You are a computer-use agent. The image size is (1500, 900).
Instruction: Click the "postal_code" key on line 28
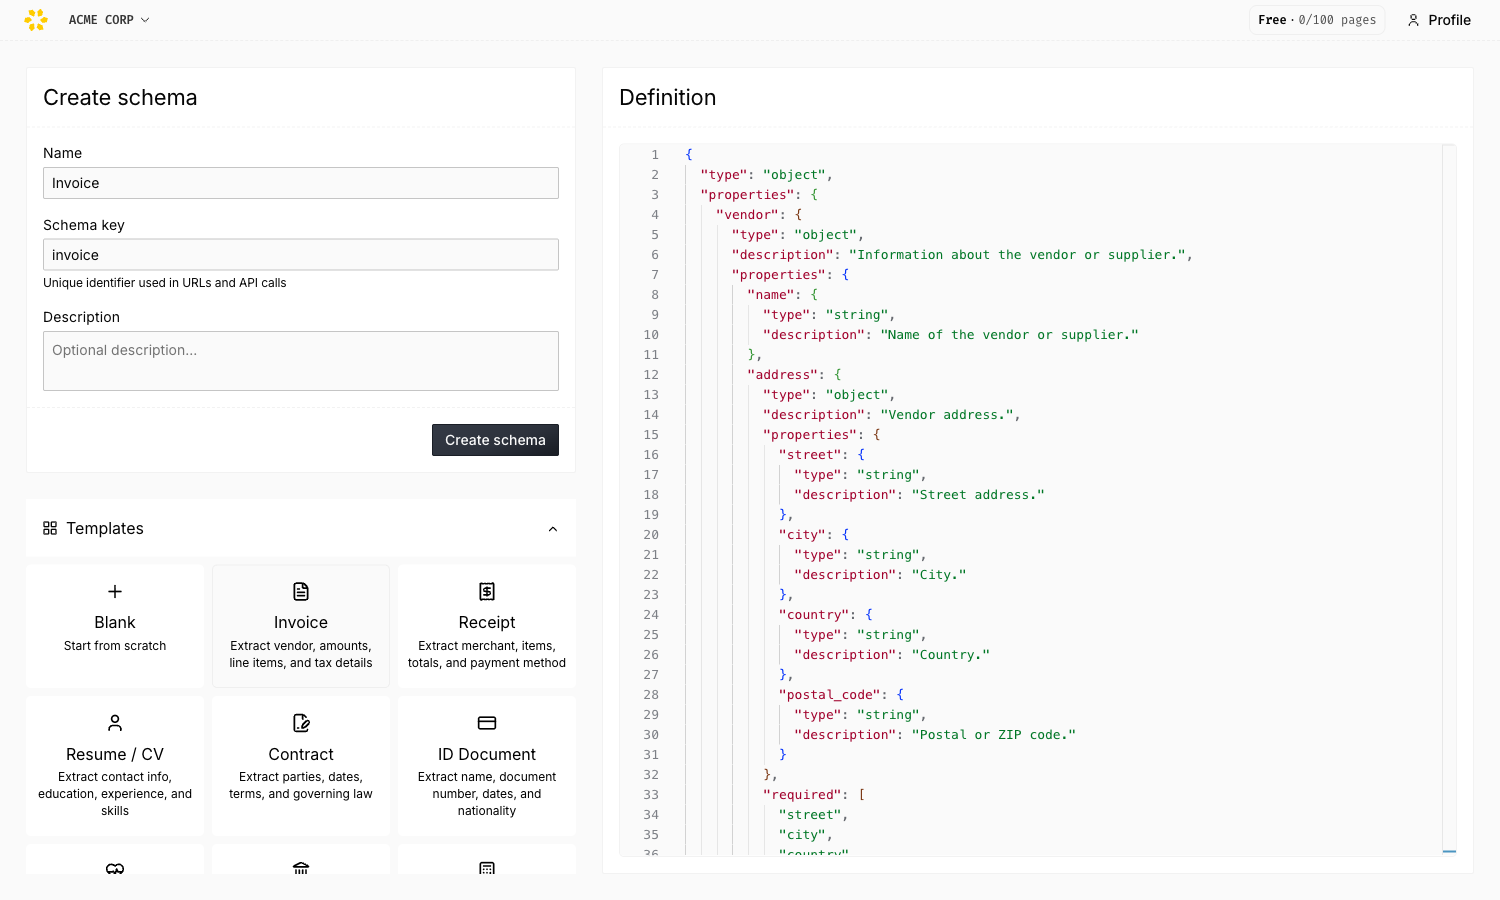point(830,695)
